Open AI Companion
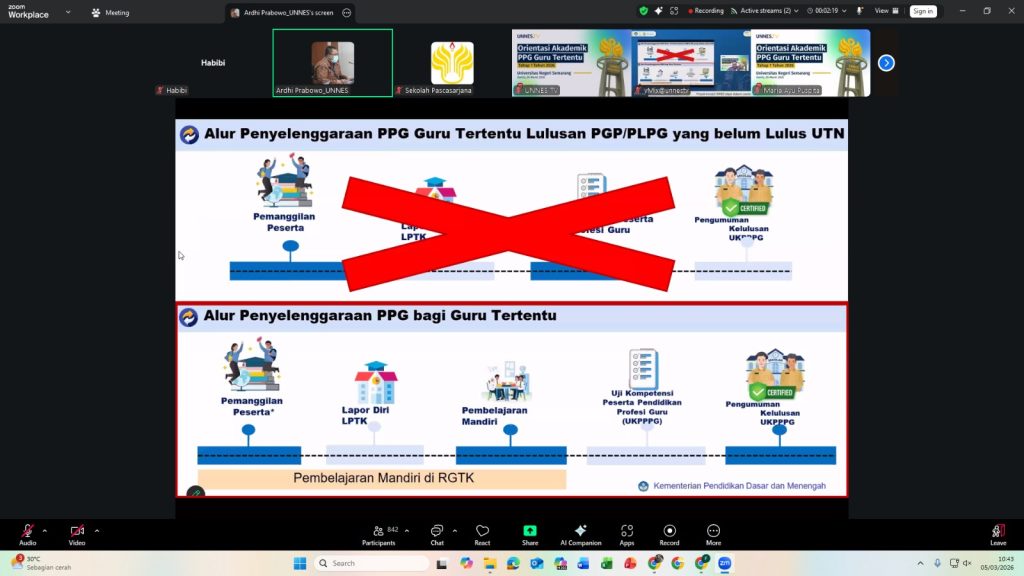The width and height of the screenshot is (1024, 576). (x=580, y=531)
